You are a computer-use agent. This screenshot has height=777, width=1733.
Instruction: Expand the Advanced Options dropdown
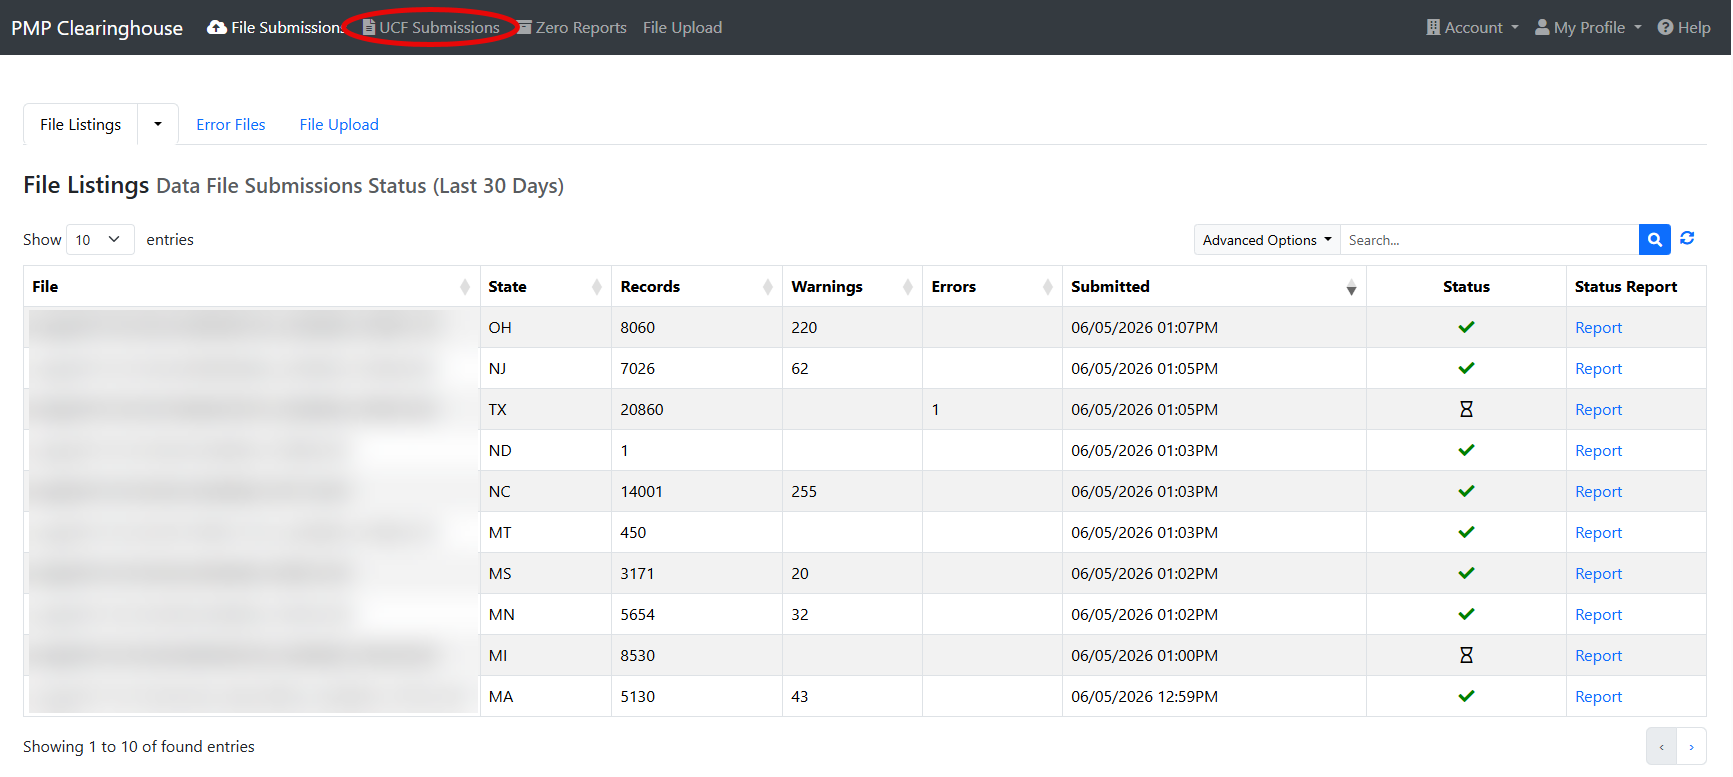[x=1267, y=240]
